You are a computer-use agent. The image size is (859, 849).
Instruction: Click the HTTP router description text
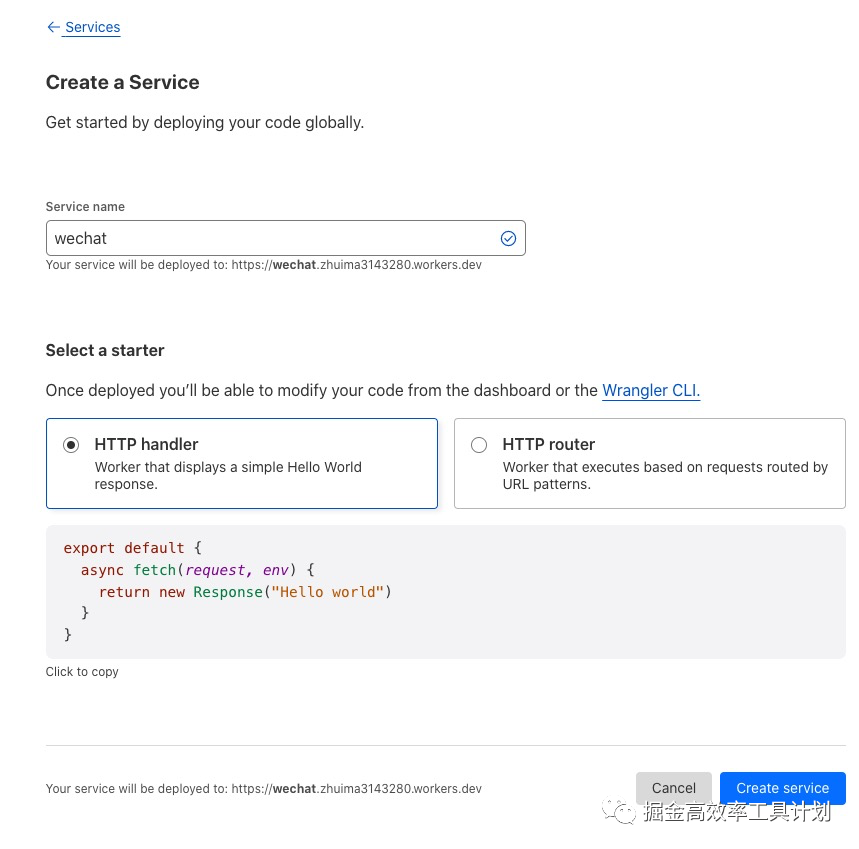coord(665,476)
